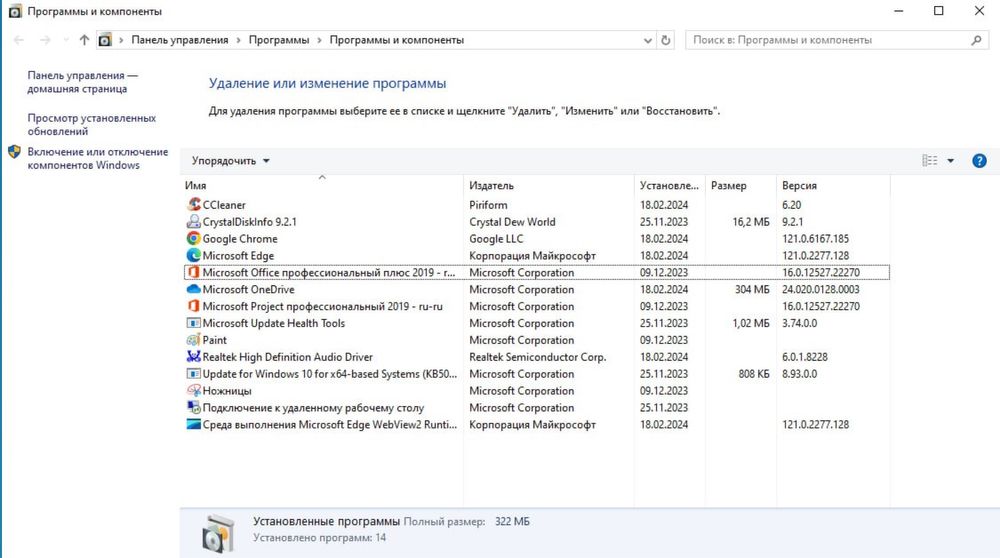Click the back navigation arrow
The width and height of the screenshot is (1000, 558).
18,40
